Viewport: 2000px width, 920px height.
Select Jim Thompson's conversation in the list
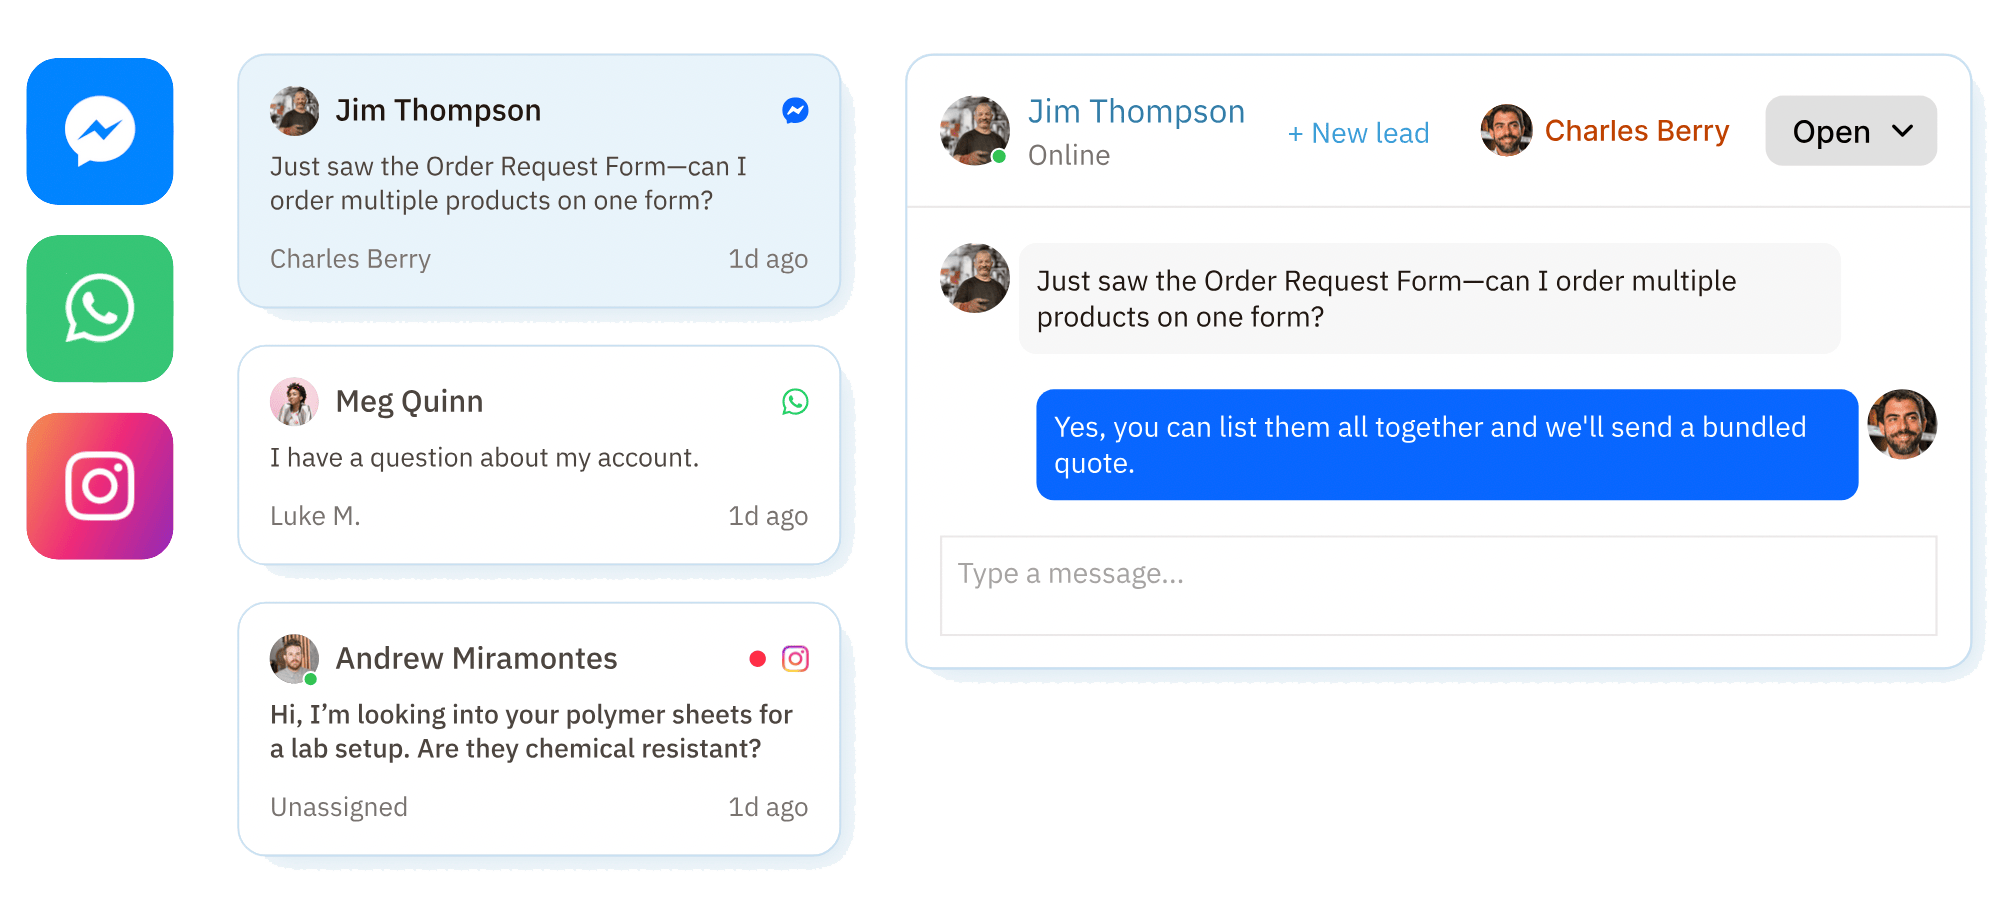(x=539, y=181)
